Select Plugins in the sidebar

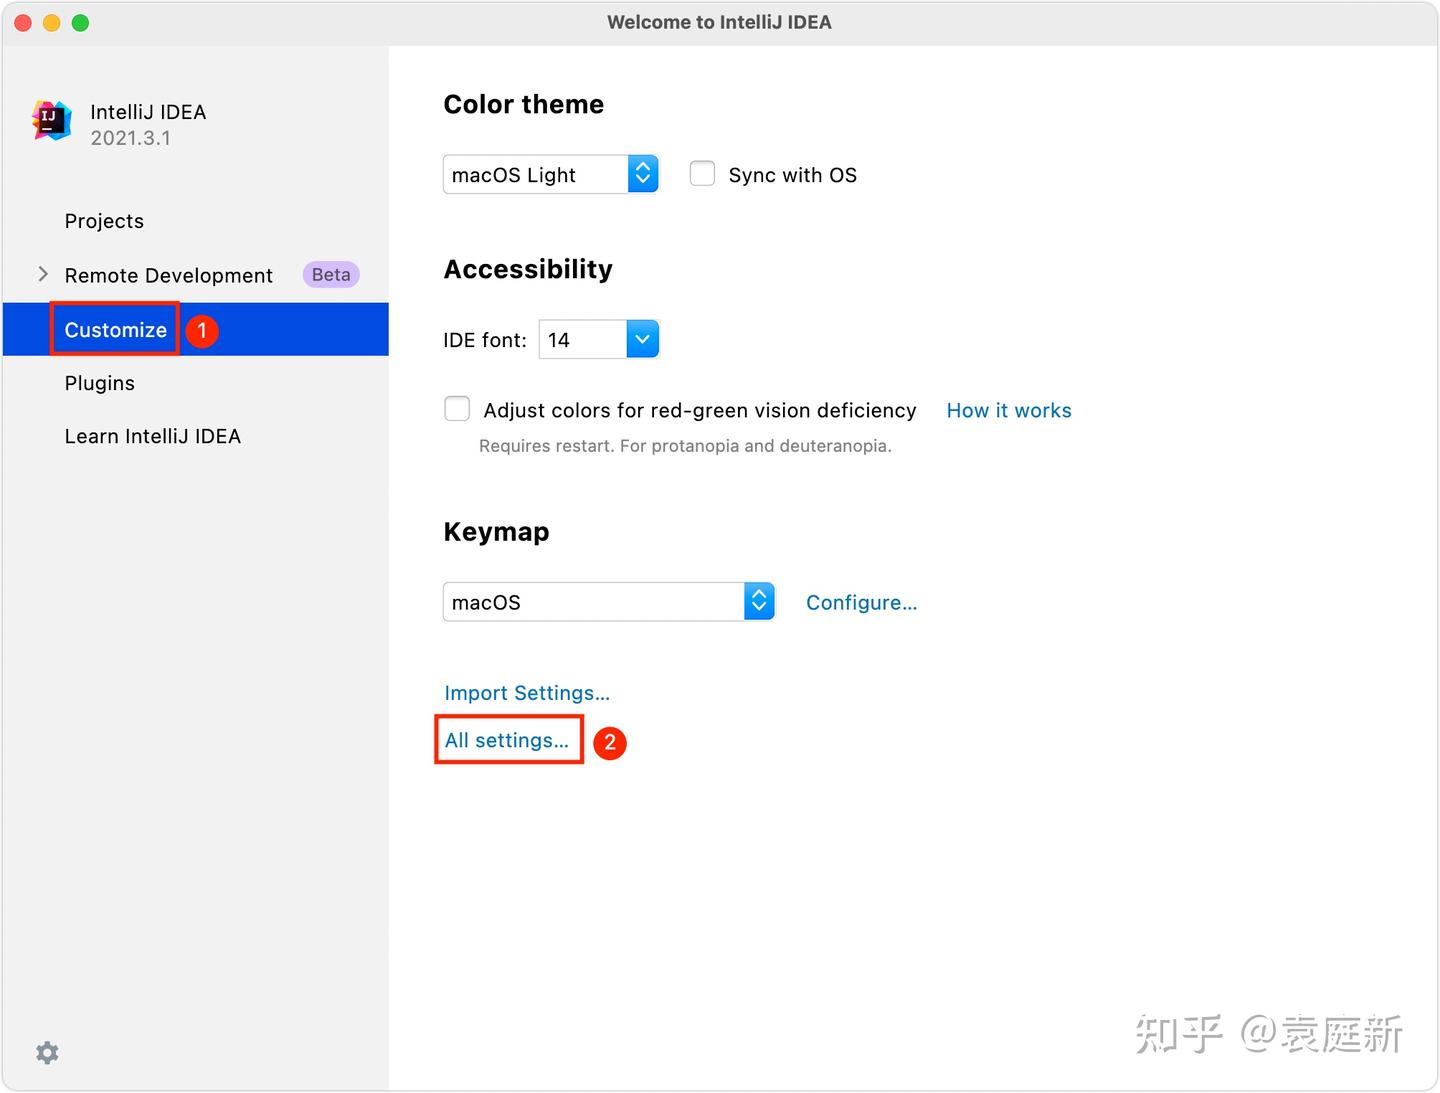pyautogui.click(x=99, y=383)
